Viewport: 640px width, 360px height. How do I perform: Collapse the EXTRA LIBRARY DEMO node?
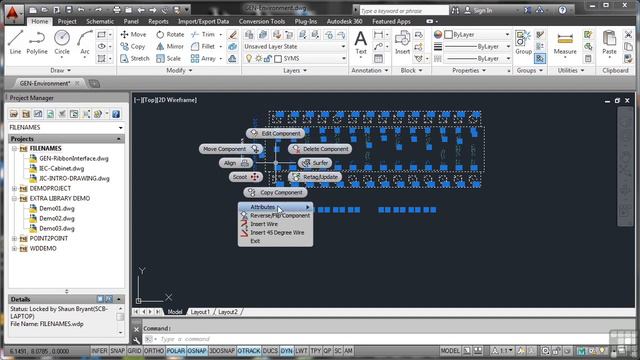14,198
